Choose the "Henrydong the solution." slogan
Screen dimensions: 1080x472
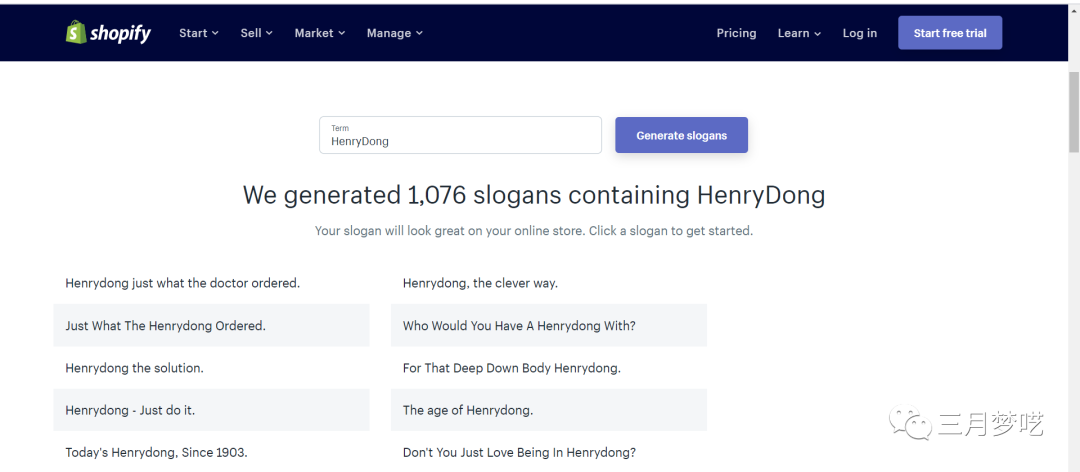coord(134,368)
